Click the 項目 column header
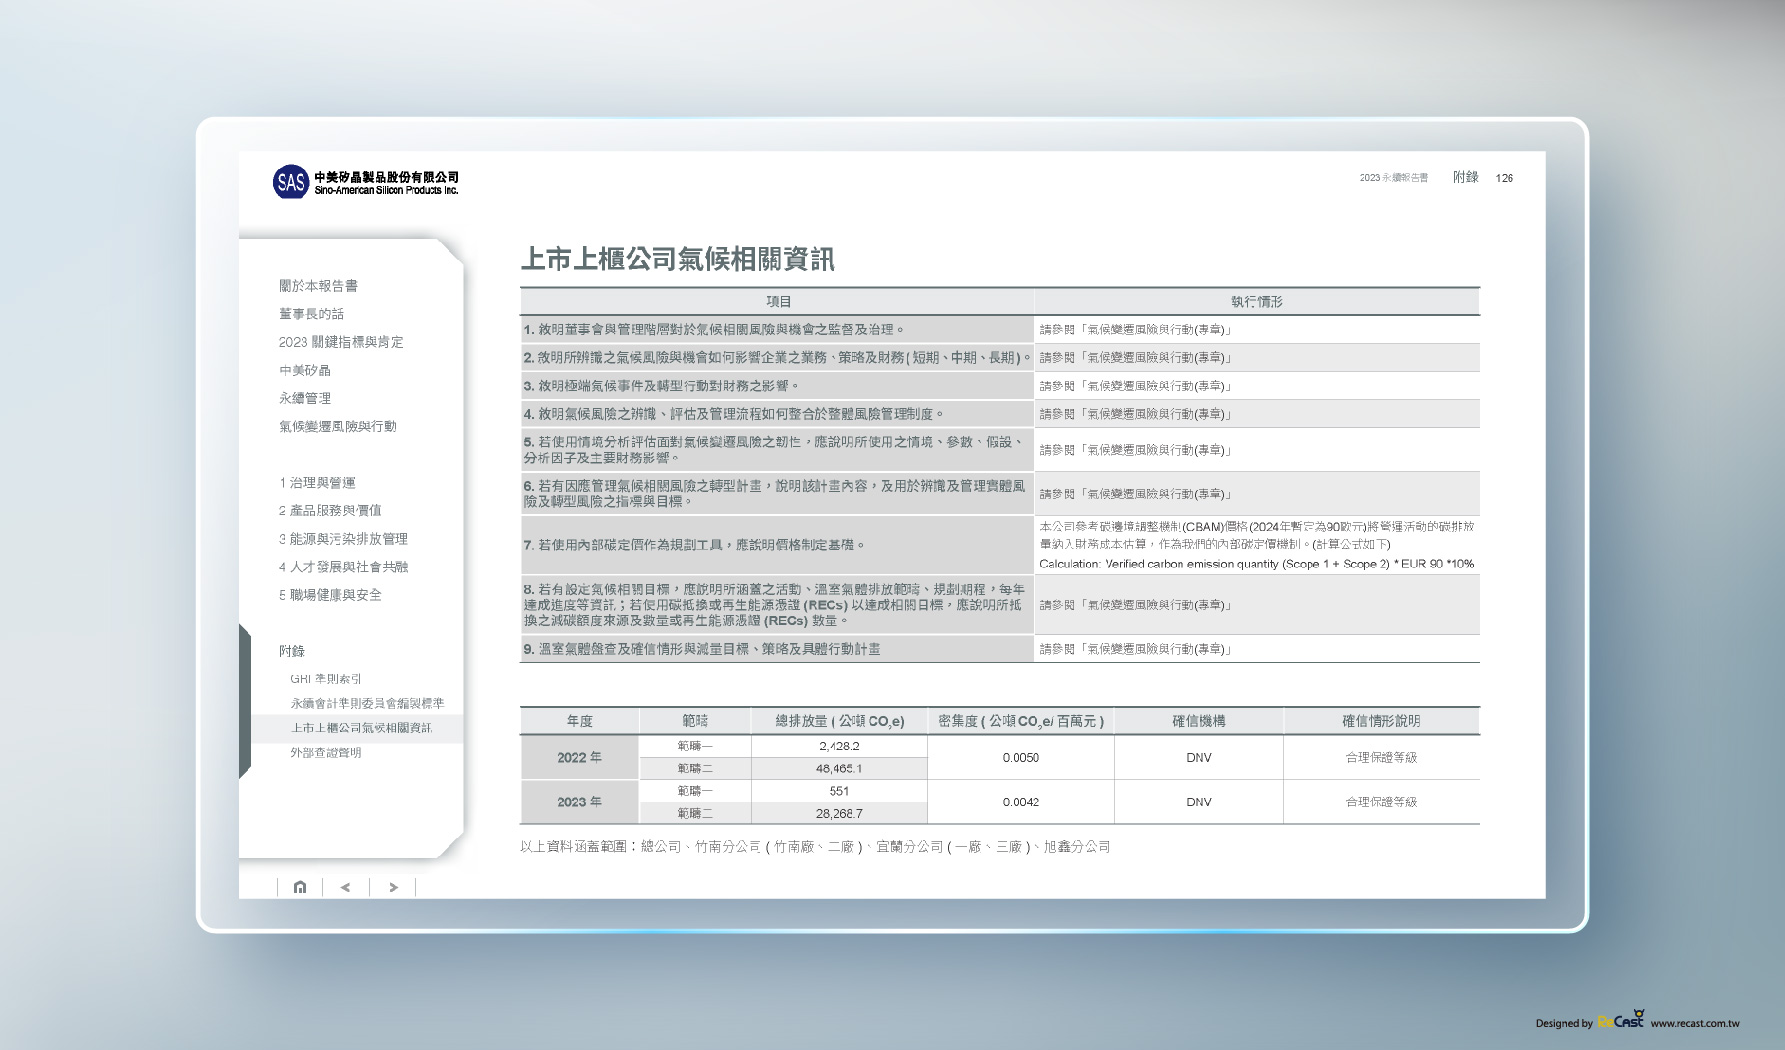Image resolution: width=1785 pixels, height=1050 pixels. [x=778, y=302]
